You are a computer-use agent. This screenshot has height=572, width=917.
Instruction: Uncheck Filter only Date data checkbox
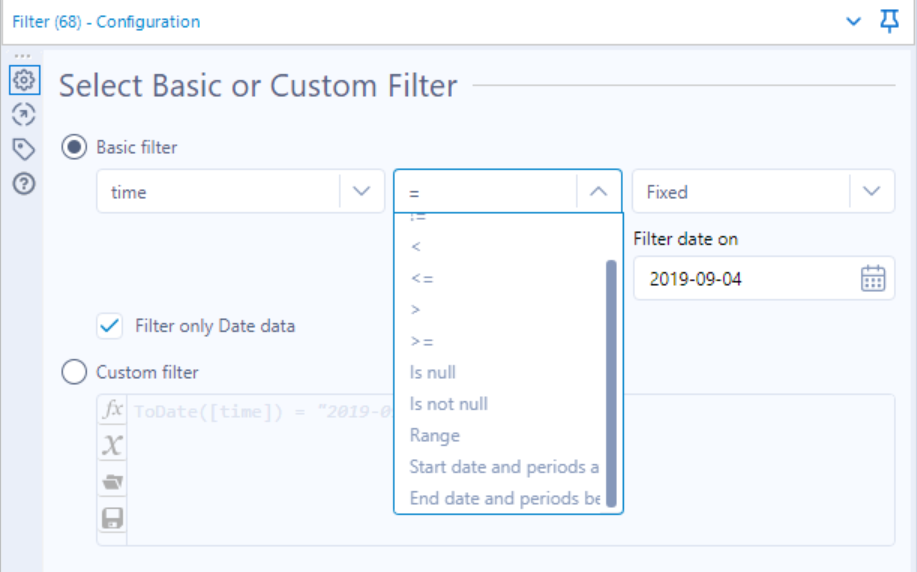coord(110,326)
